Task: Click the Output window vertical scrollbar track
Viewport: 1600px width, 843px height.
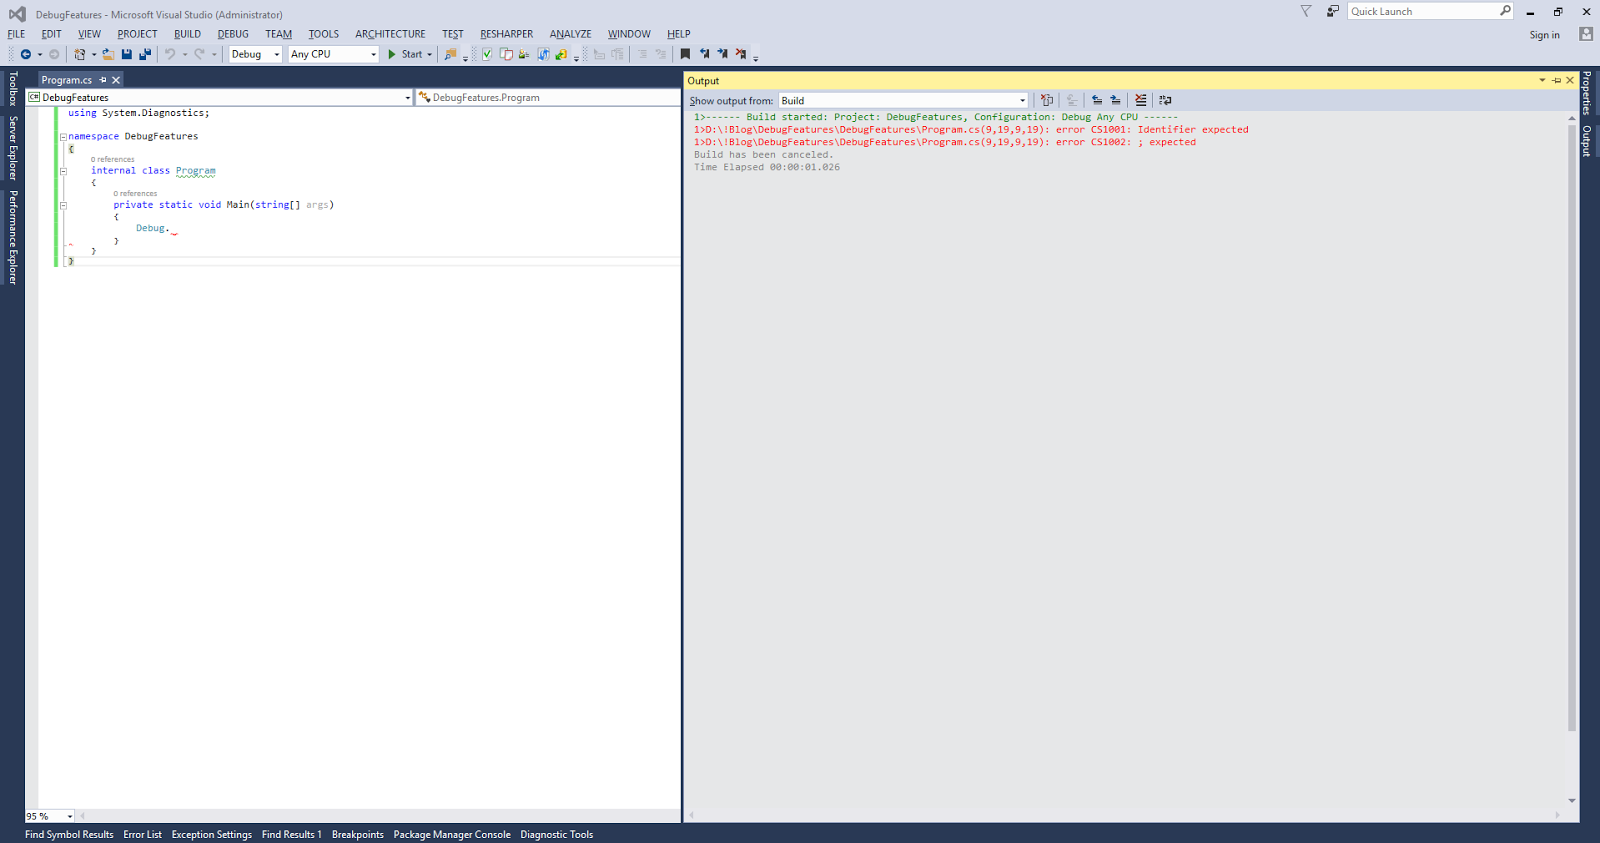Action: 1572,460
